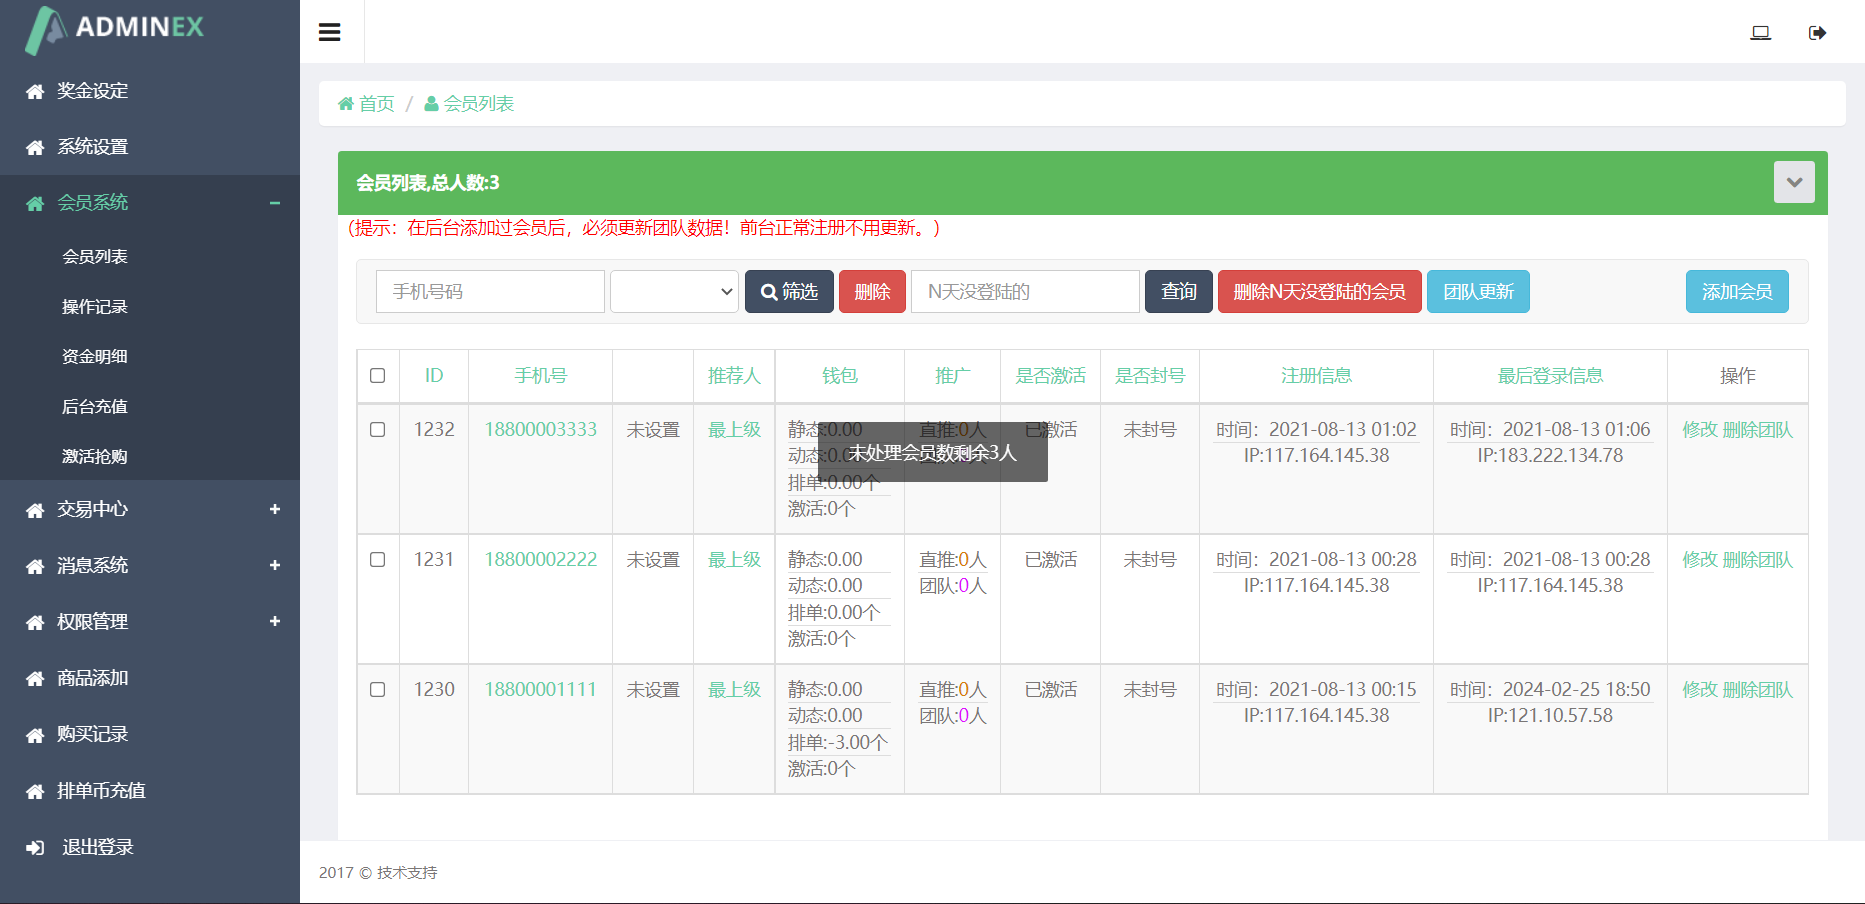
Task: Click the 手机号 column header
Action: coord(541,375)
